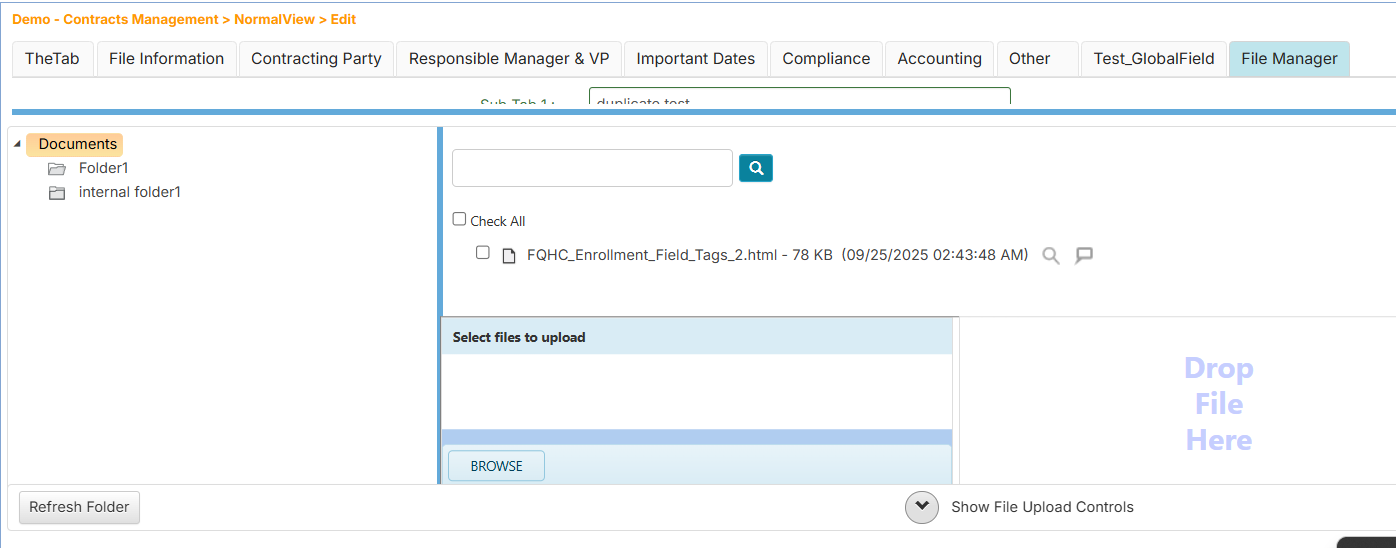Click the Show File Upload Controls label

click(x=1042, y=507)
